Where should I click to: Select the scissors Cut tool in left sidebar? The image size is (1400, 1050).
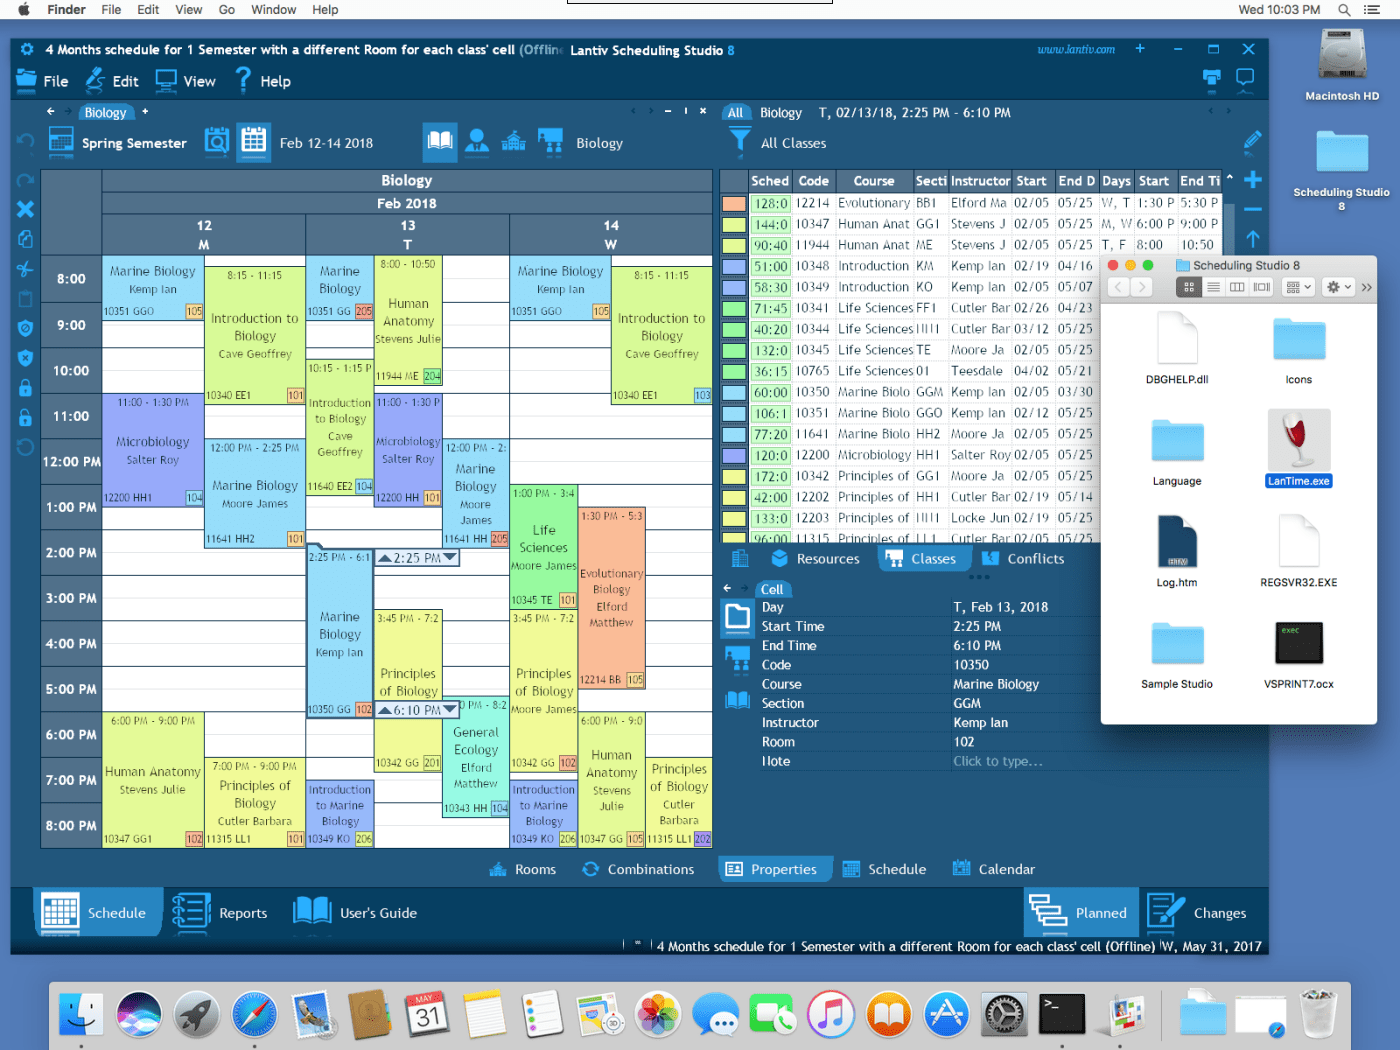(26, 268)
